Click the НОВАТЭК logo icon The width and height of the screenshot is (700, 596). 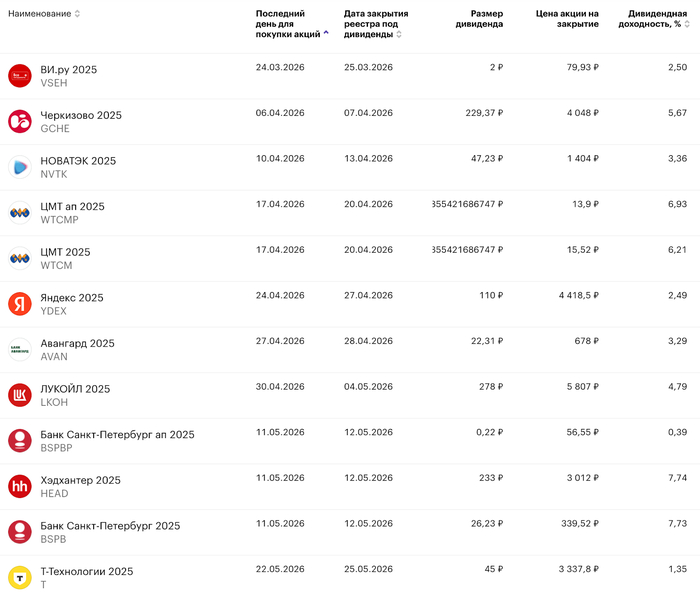[20, 167]
